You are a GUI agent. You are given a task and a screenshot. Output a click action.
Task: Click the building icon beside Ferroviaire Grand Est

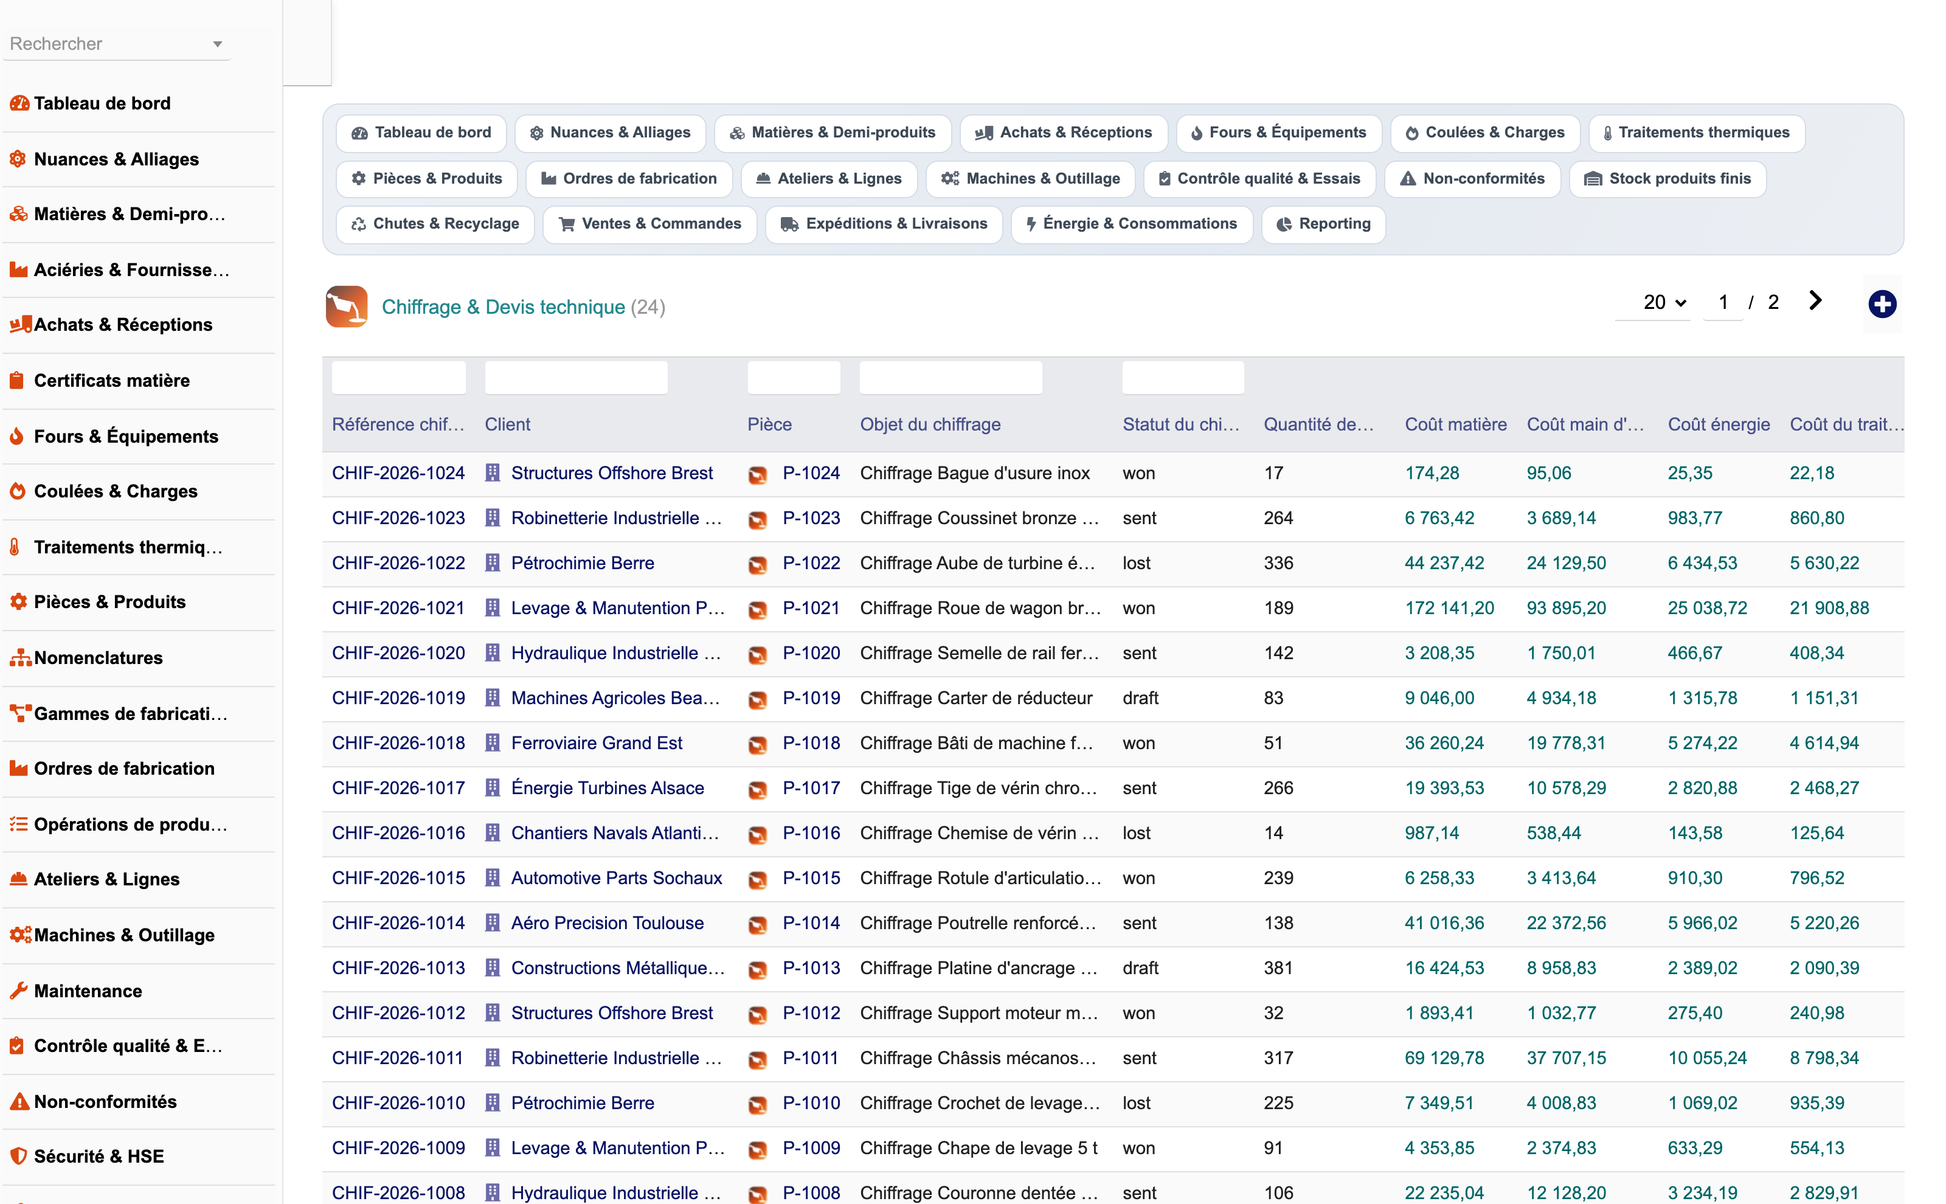pyautogui.click(x=493, y=743)
